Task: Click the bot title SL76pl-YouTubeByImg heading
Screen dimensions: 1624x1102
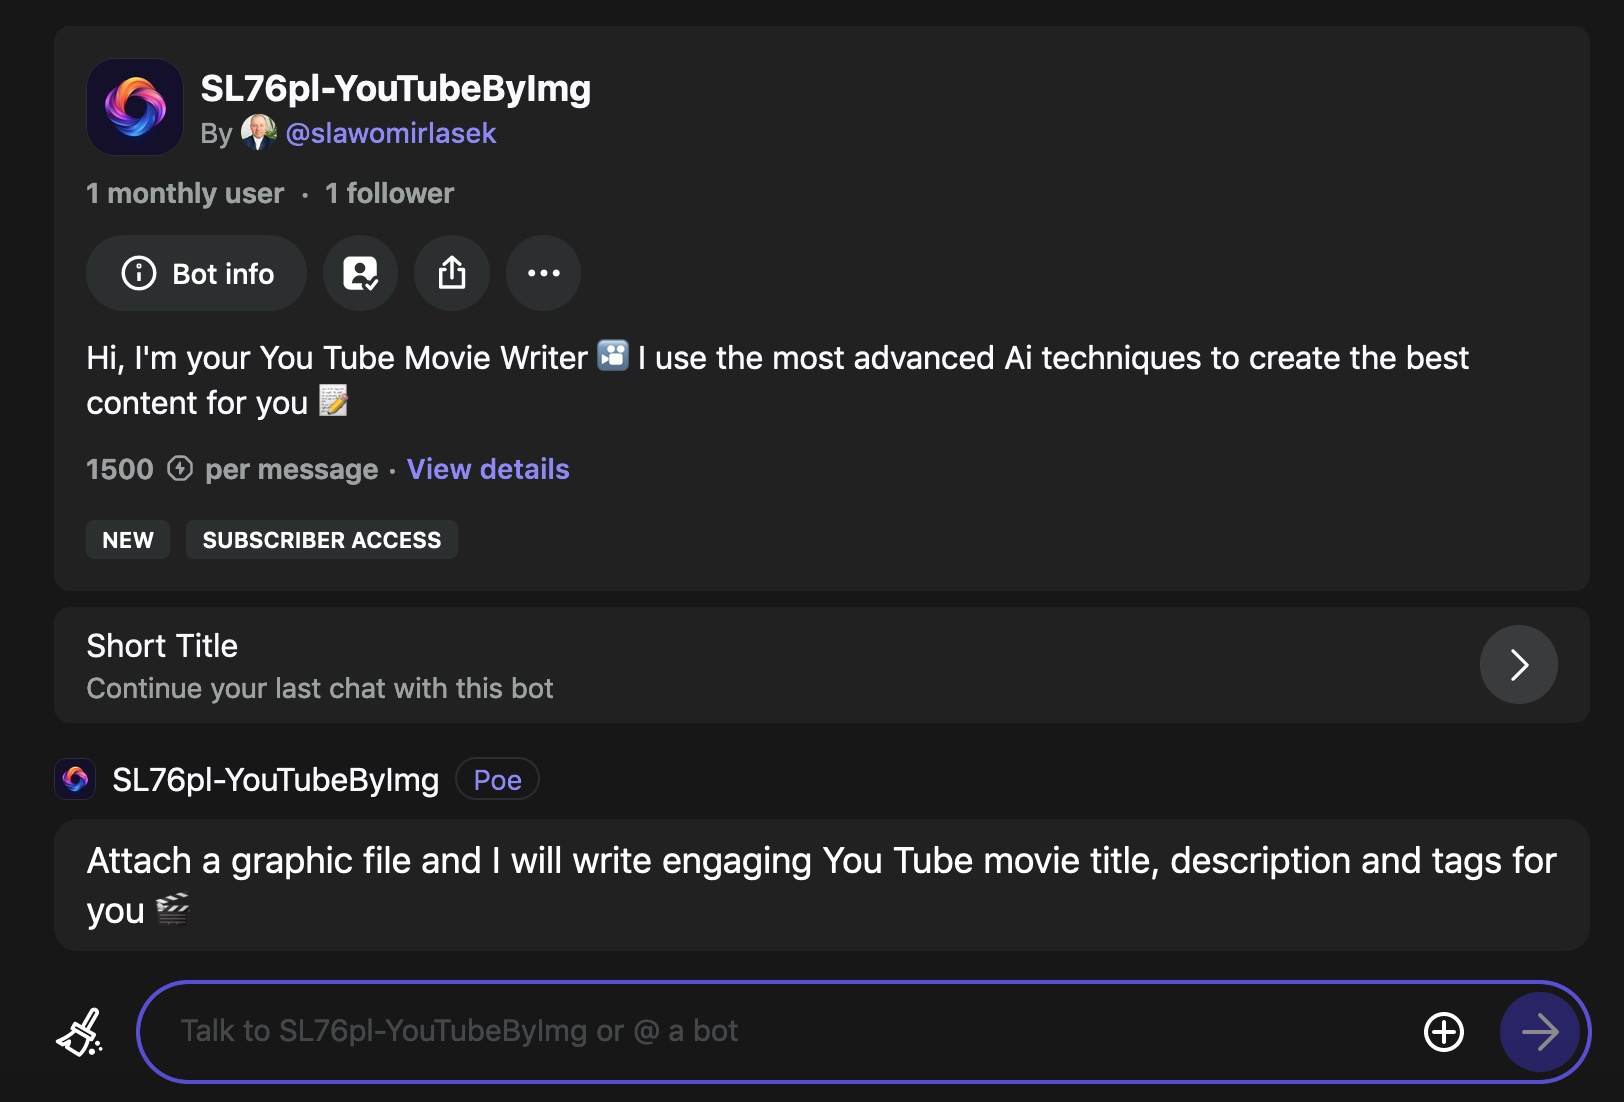Action: (396, 88)
